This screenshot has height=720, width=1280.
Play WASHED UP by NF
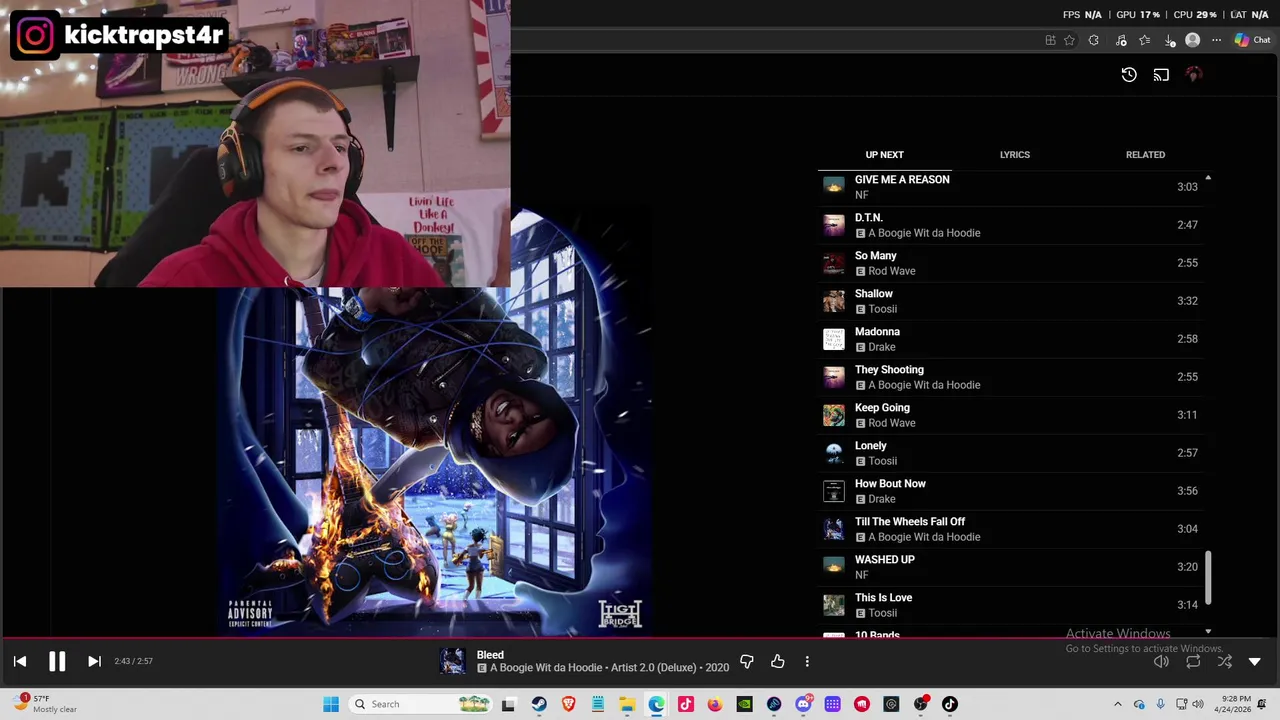point(1010,567)
